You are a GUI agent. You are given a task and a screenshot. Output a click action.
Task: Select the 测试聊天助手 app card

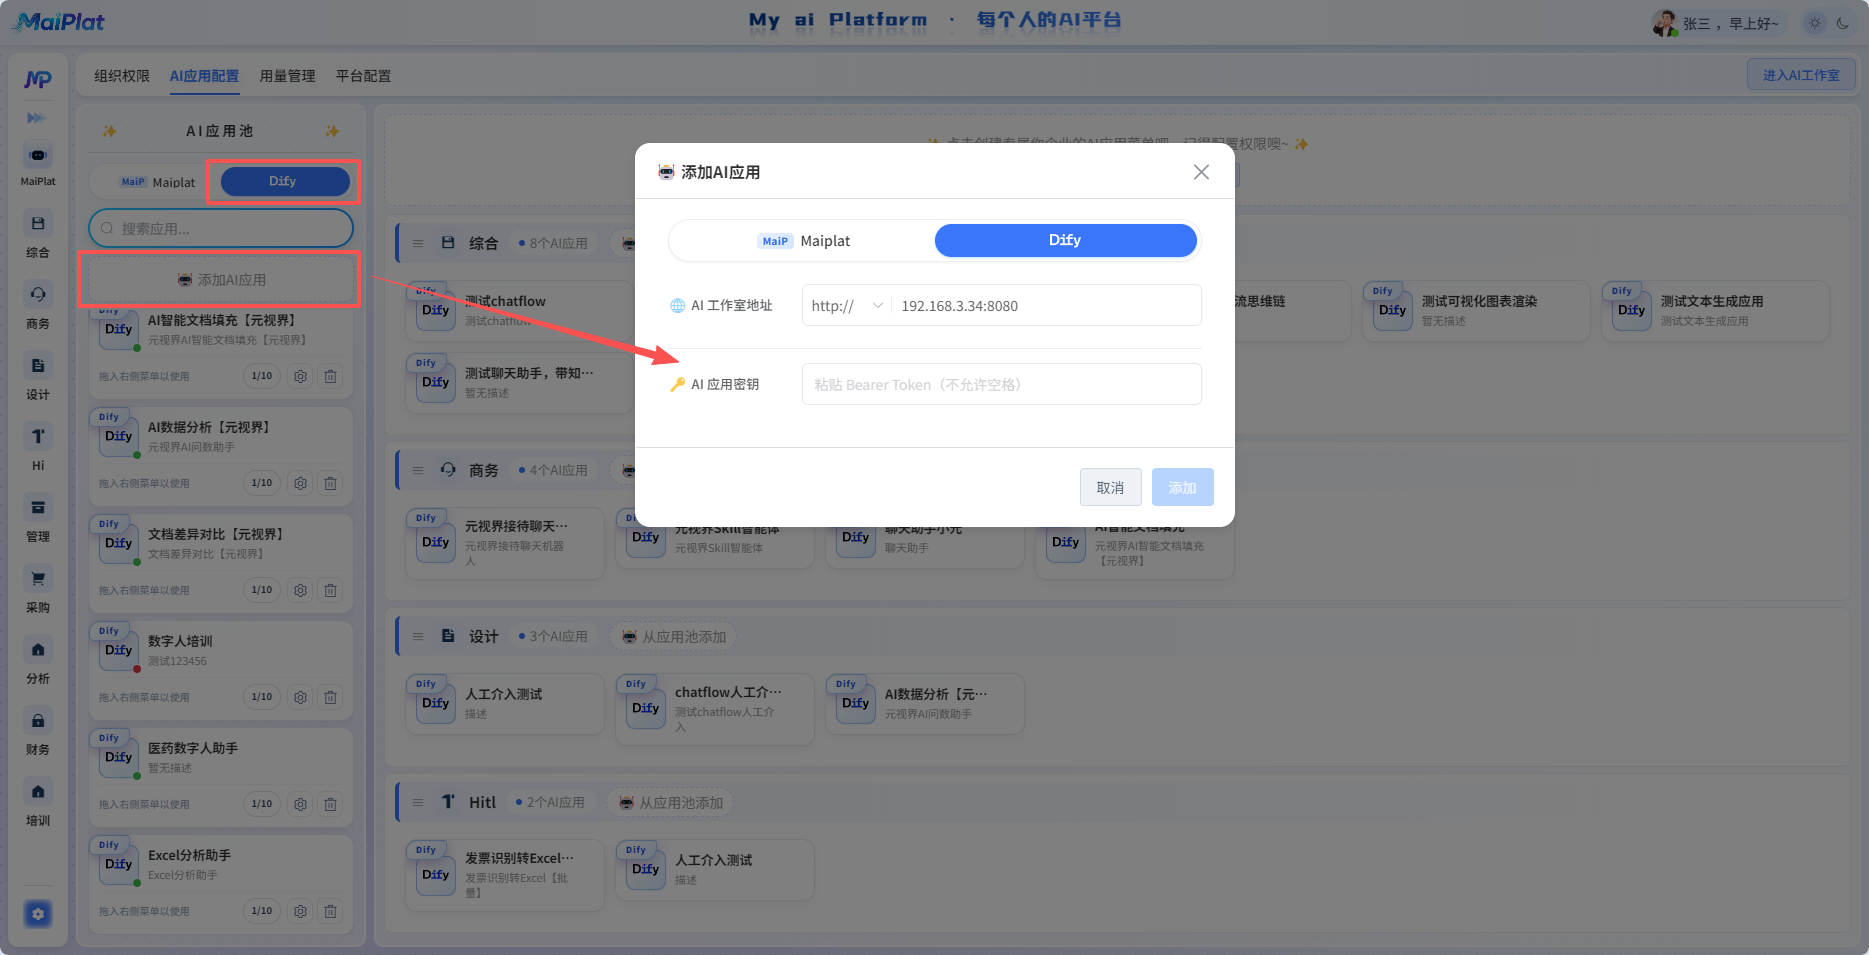click(519, 382)
